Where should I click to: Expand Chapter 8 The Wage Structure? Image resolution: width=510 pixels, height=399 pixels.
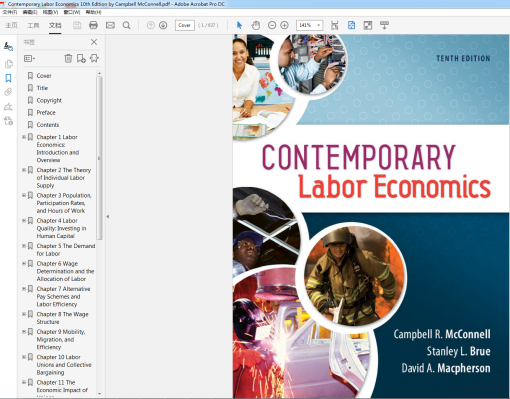[x=24, y=314]
